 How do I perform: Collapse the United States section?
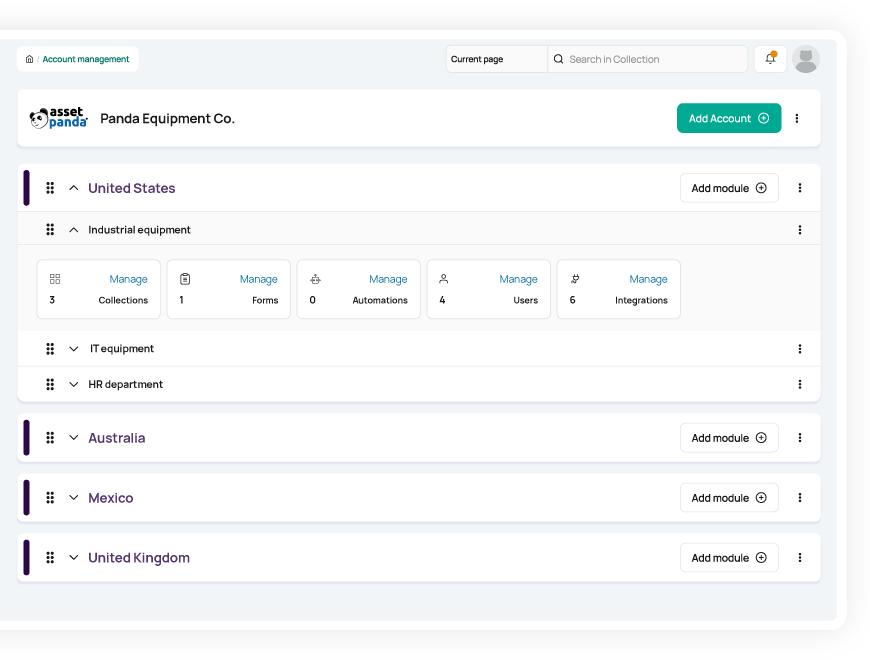(x=73, y=188)
